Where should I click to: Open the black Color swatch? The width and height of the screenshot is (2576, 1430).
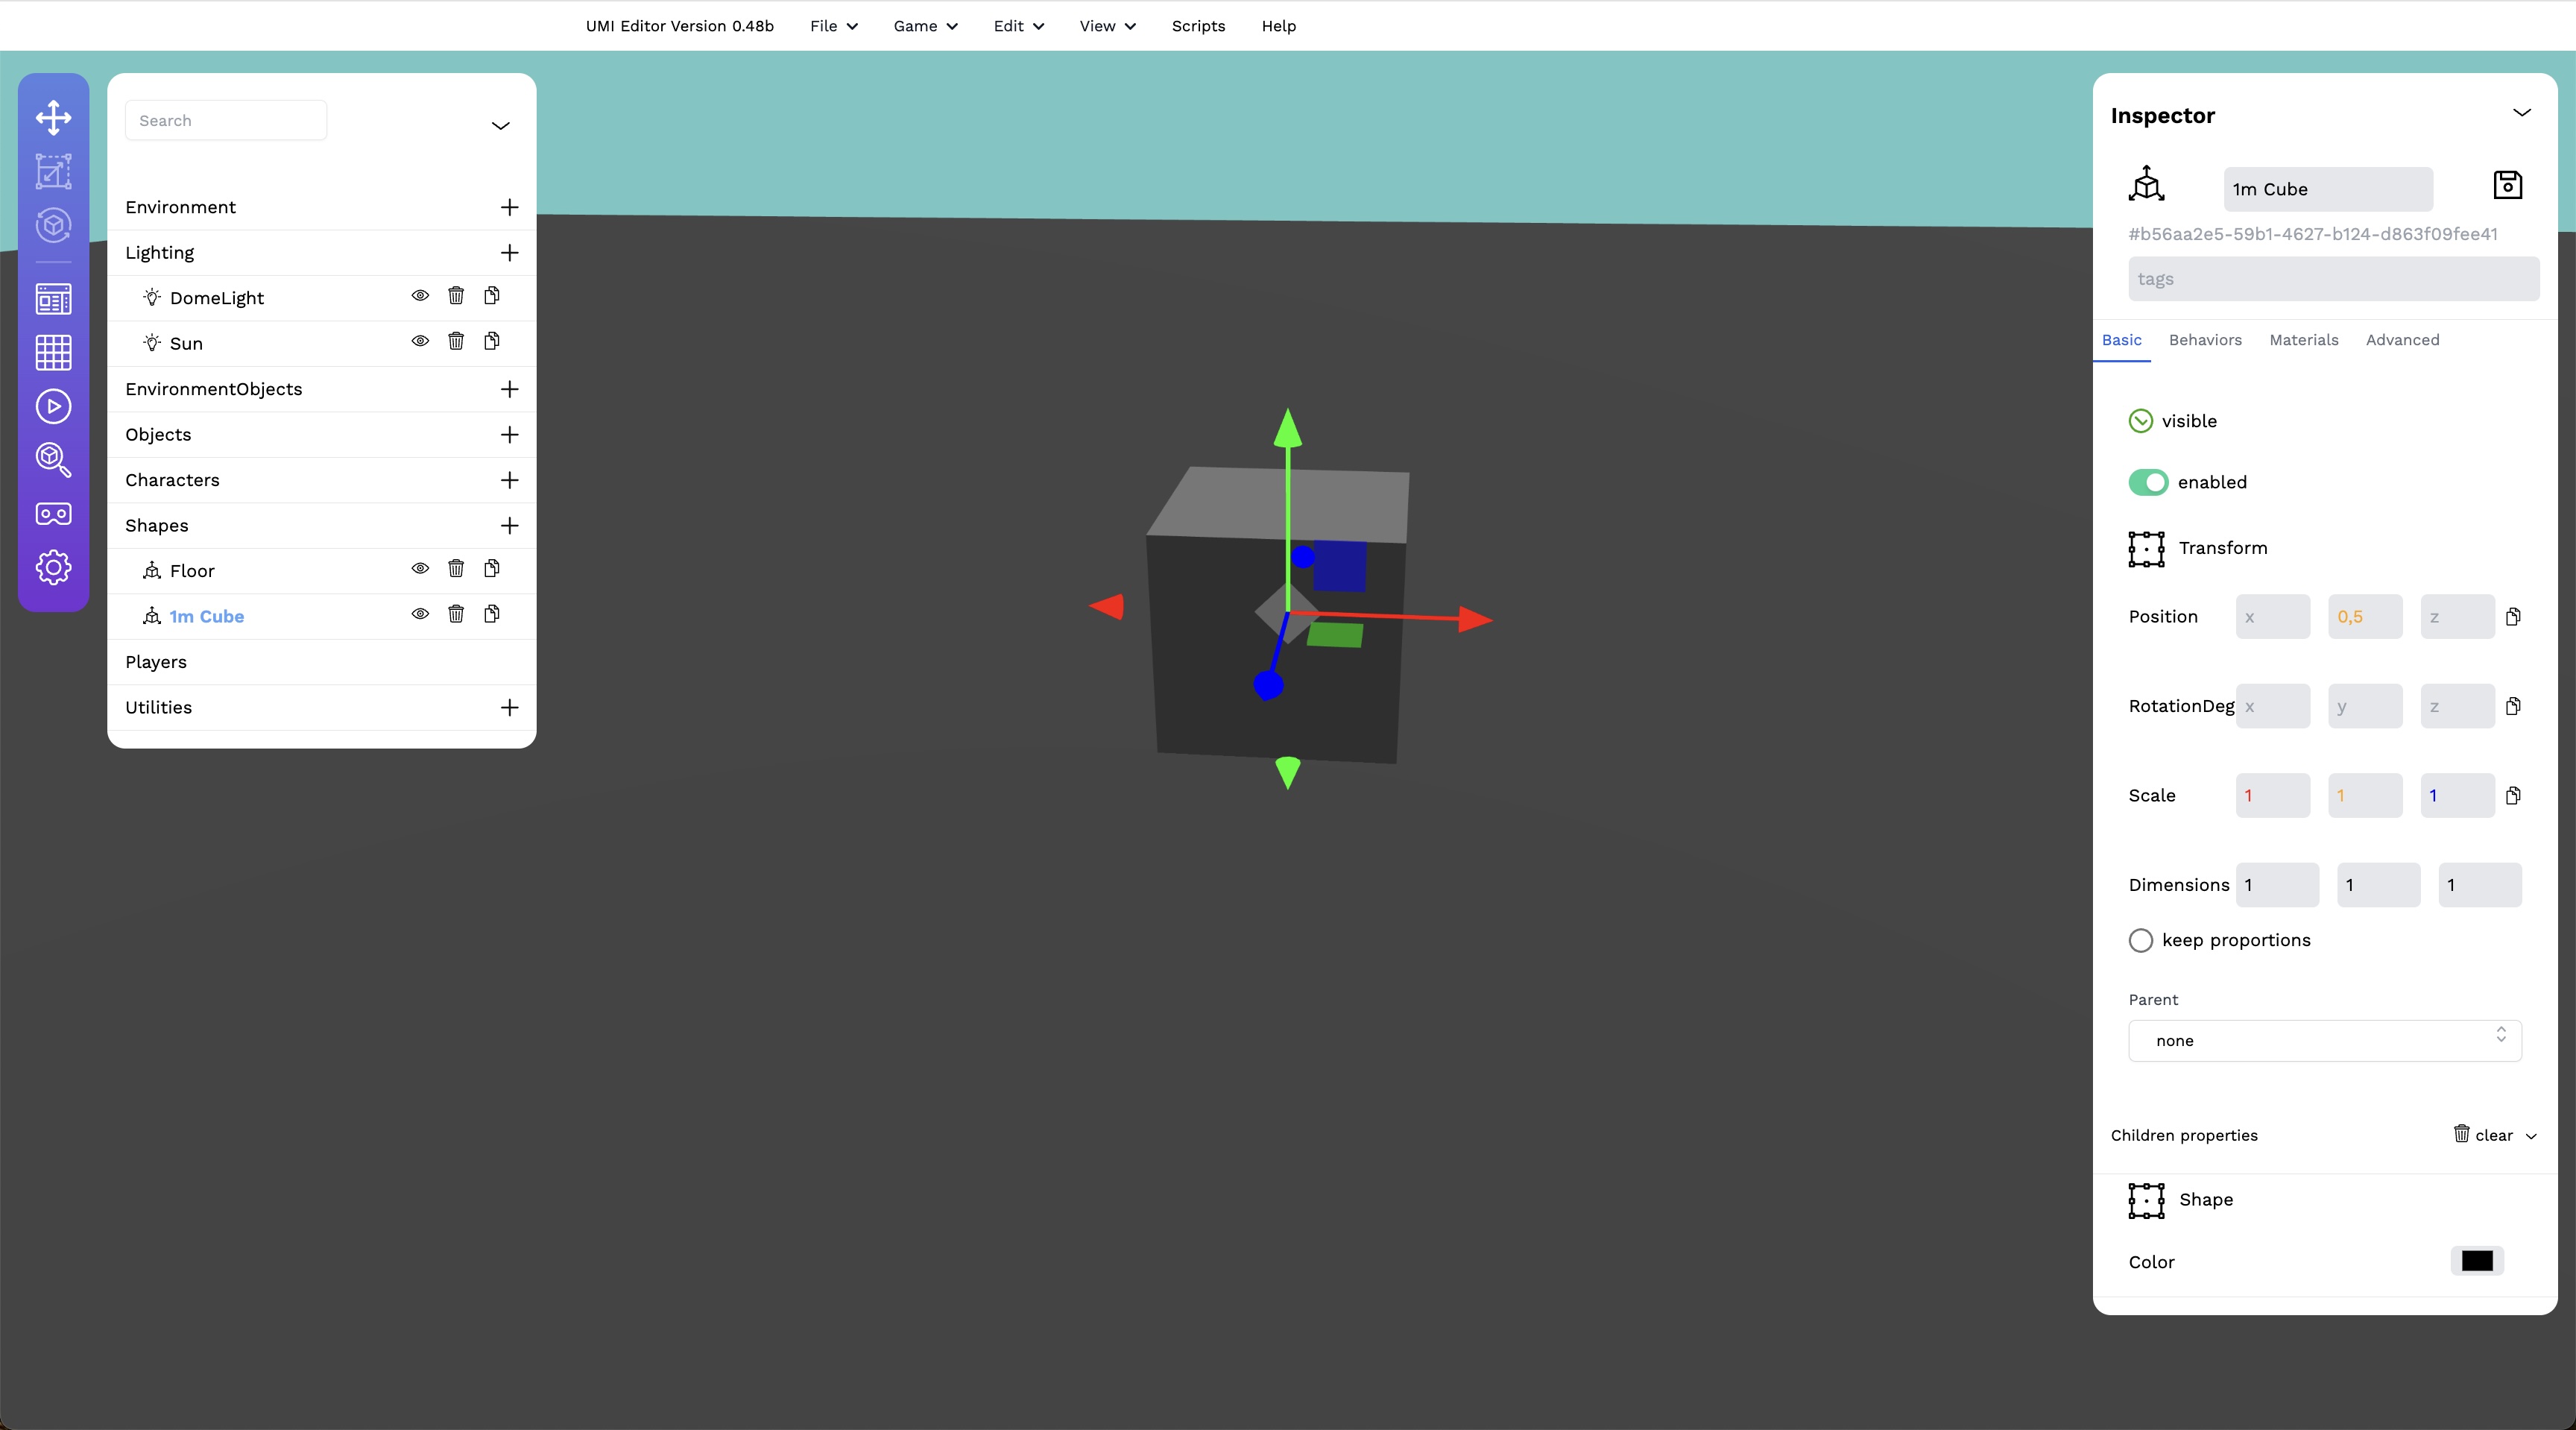click(2476, 1261)
